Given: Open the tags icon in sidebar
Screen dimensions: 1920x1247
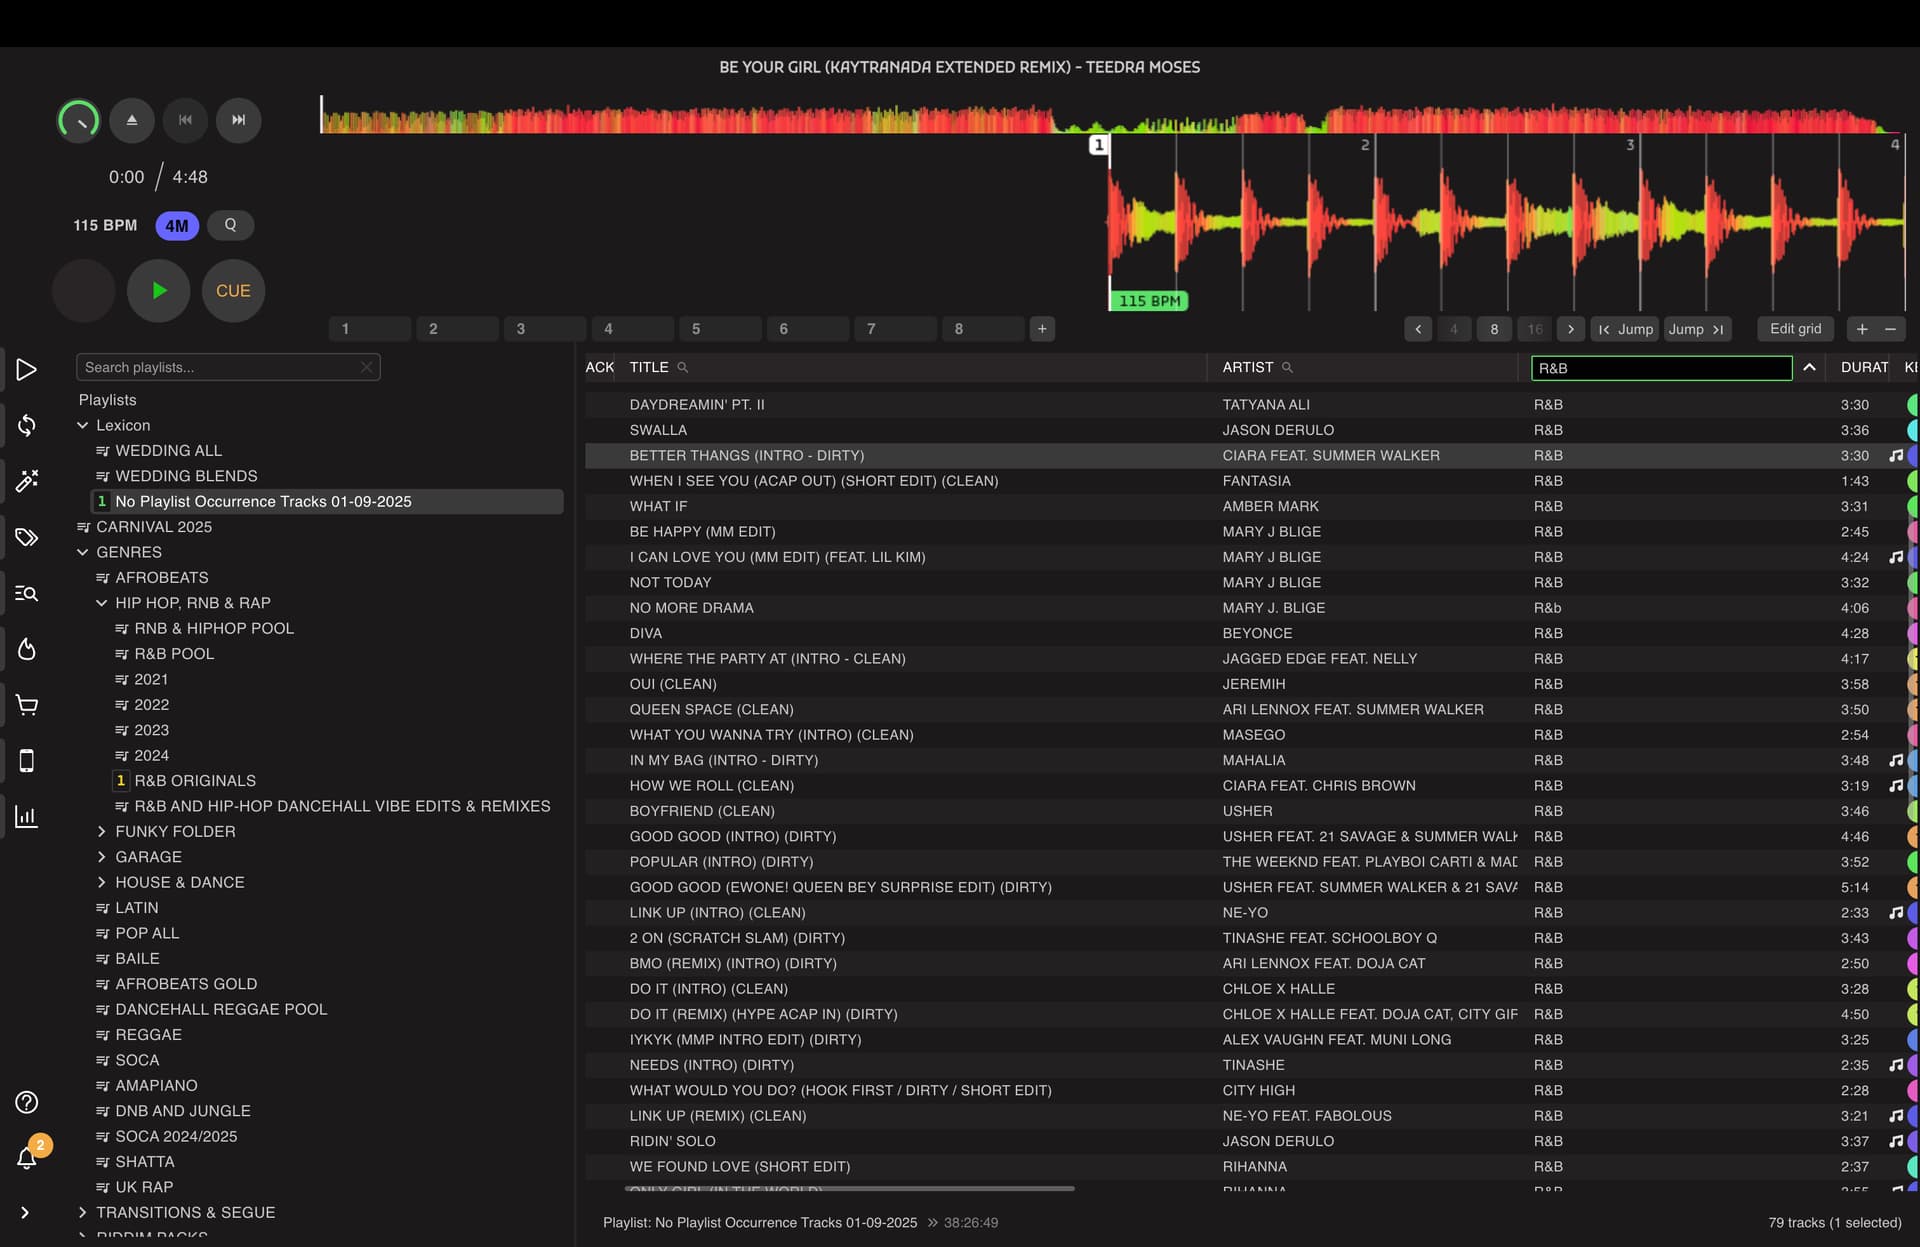Looking at the screenshot, I should click(x=27, y=538).
